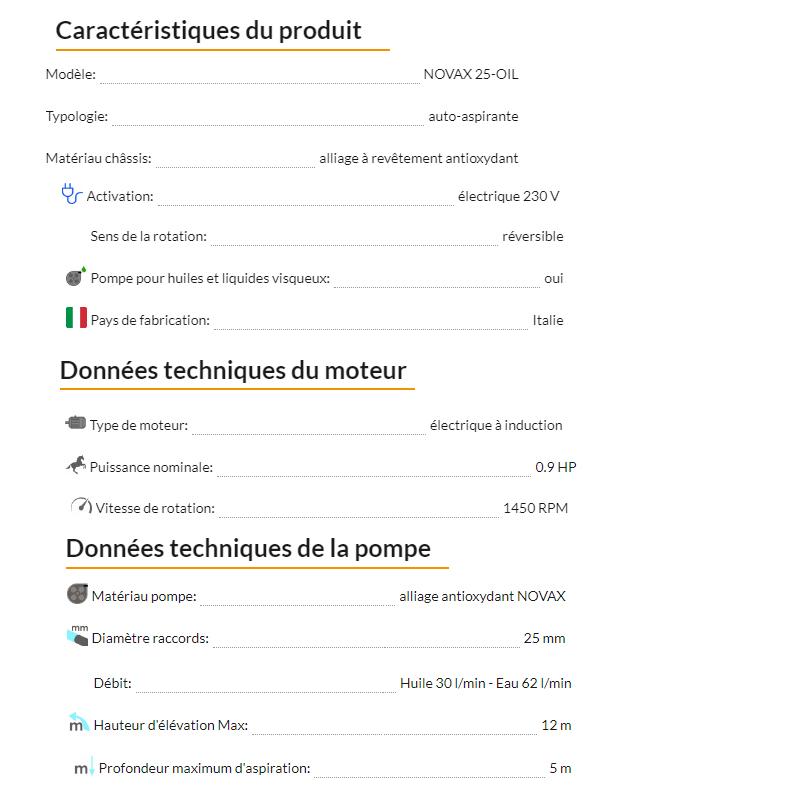The image size is (800, 800).
Task: Click the pump material icon near Matériau pompe
Action: [x=77, y=593]
